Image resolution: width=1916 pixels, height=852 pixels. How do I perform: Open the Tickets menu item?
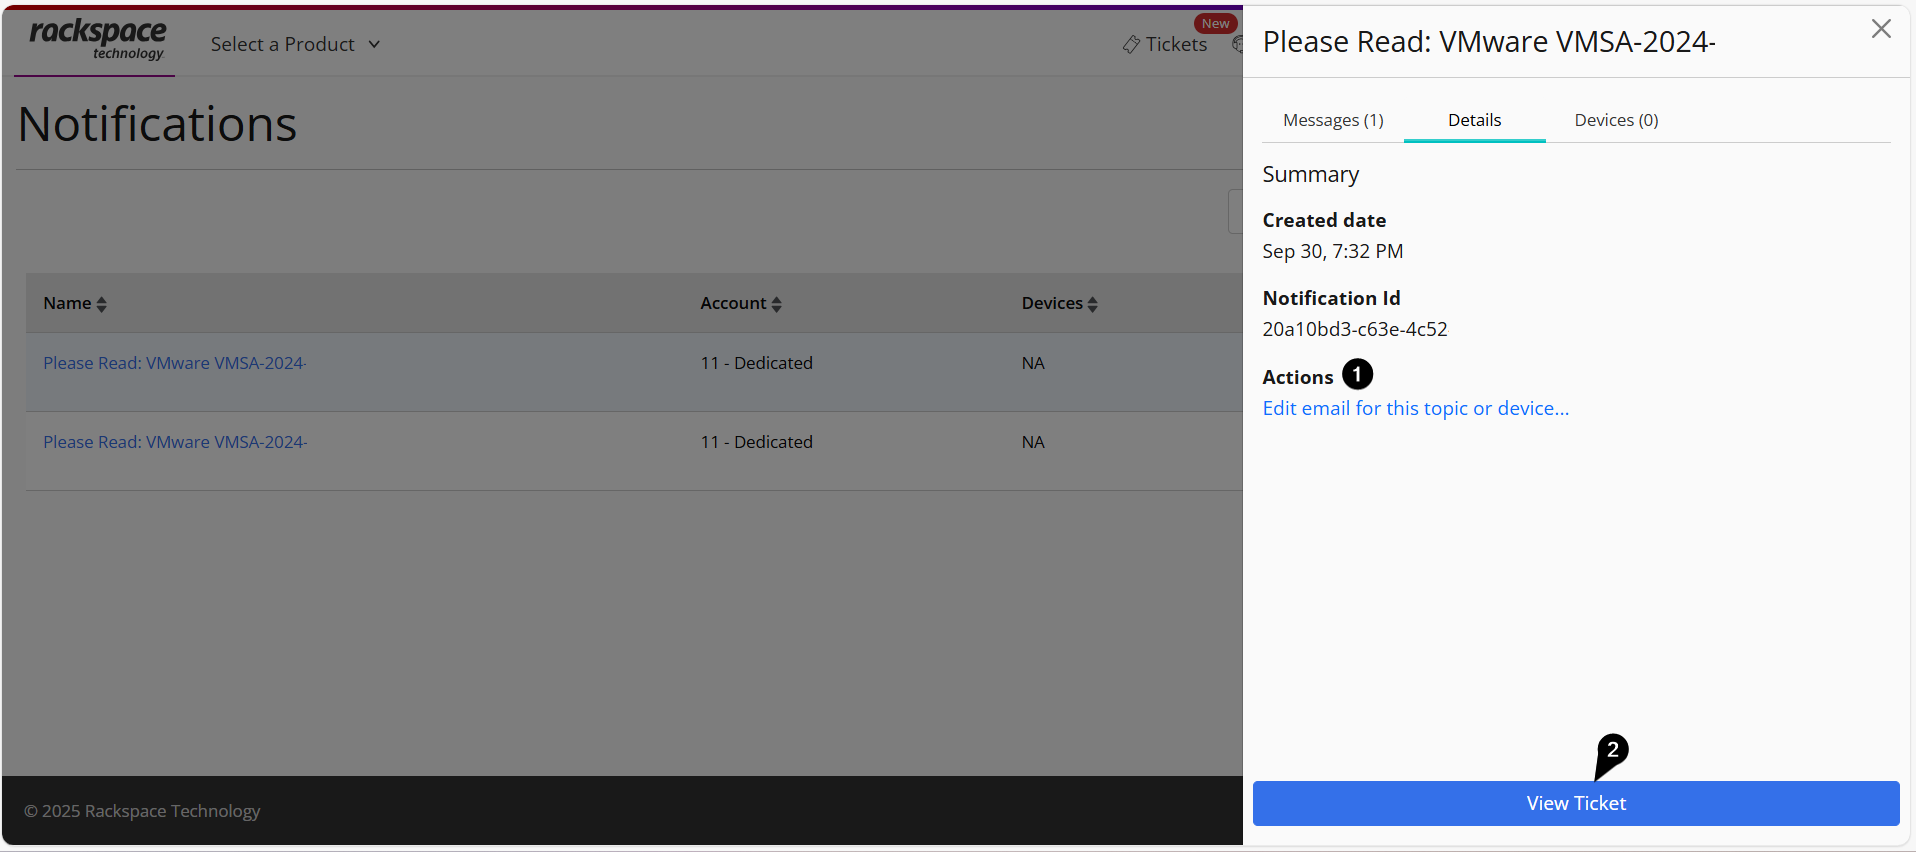(x=1165, y=44)
